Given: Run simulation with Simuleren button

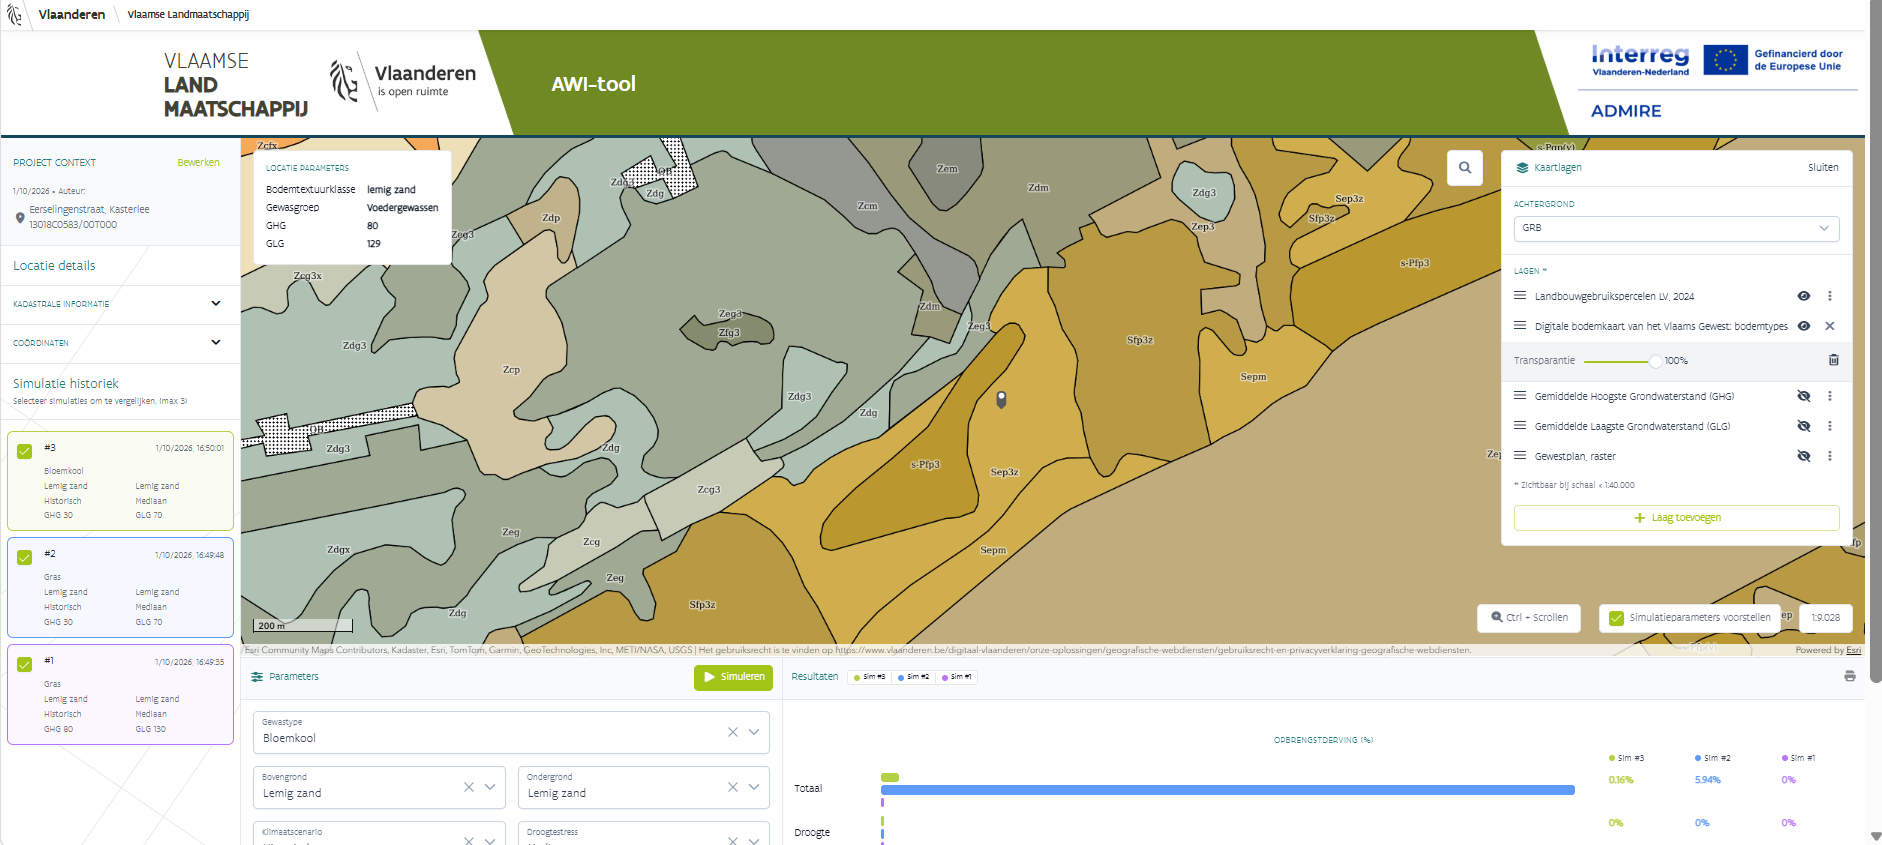Looking at the screenshot, I should pyautogui.click(x=733, y=677).
